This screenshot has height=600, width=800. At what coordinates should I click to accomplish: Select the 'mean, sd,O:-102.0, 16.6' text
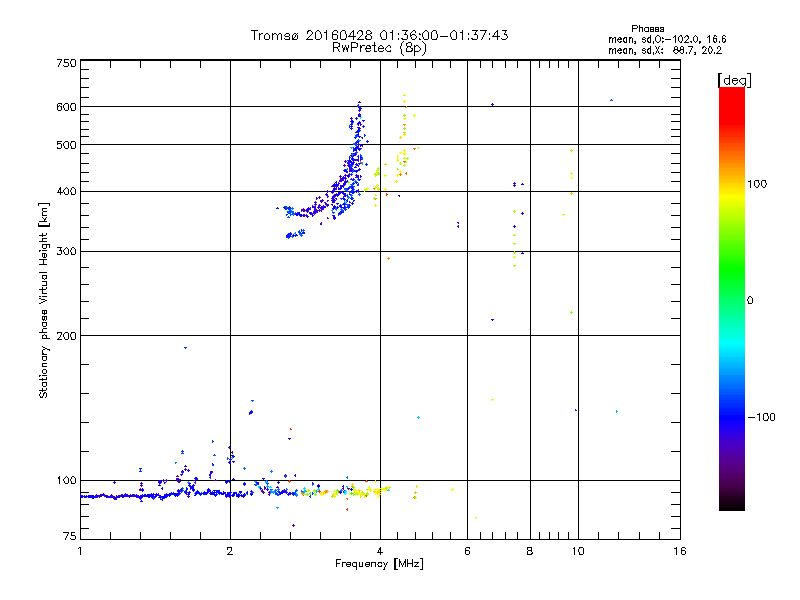click(667, 39)
